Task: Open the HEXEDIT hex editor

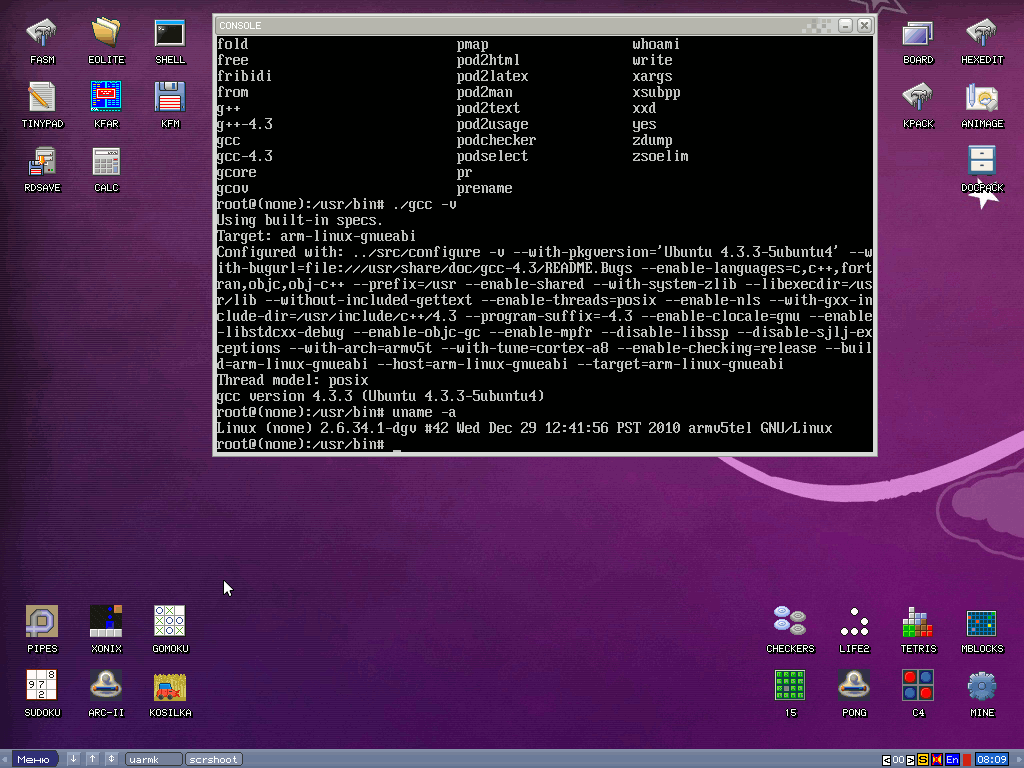Action: [981, 30]
